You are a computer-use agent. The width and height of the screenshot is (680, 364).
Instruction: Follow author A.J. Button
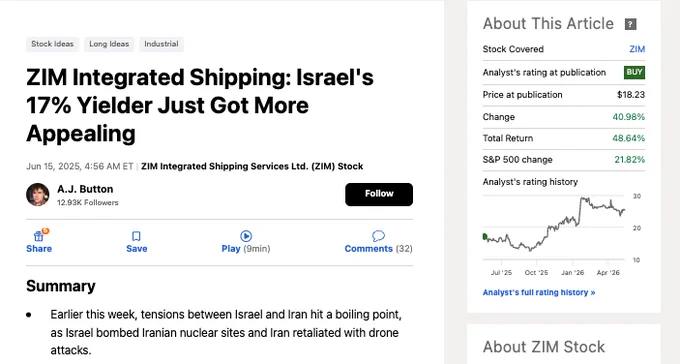(x=379, y=194)
